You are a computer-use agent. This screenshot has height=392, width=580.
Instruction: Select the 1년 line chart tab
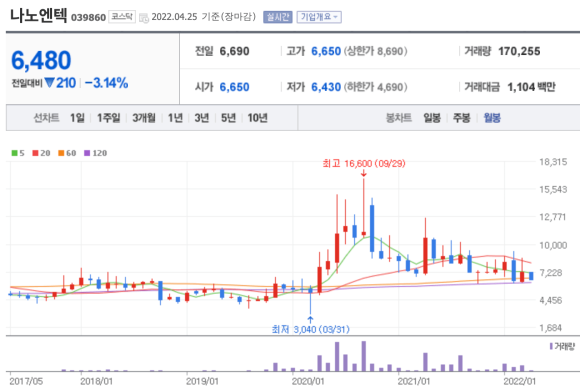(175, 118)
